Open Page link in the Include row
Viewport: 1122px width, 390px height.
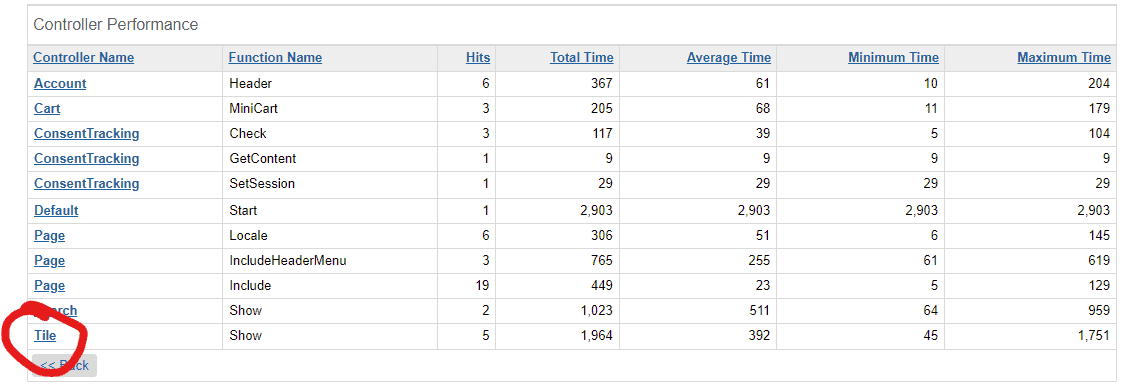click(x=49, y=286)
